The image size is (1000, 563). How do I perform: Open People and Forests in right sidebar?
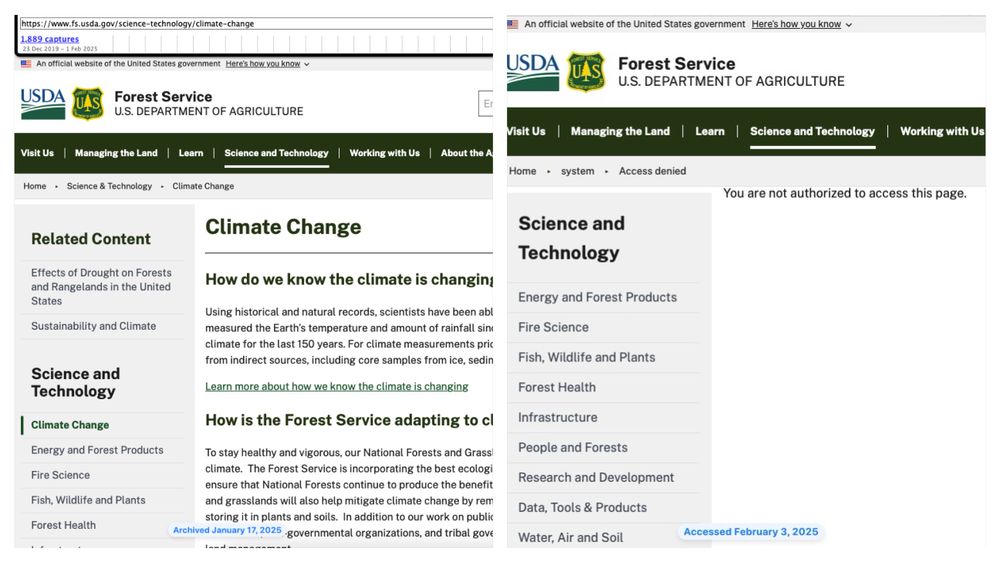(573, 448)
